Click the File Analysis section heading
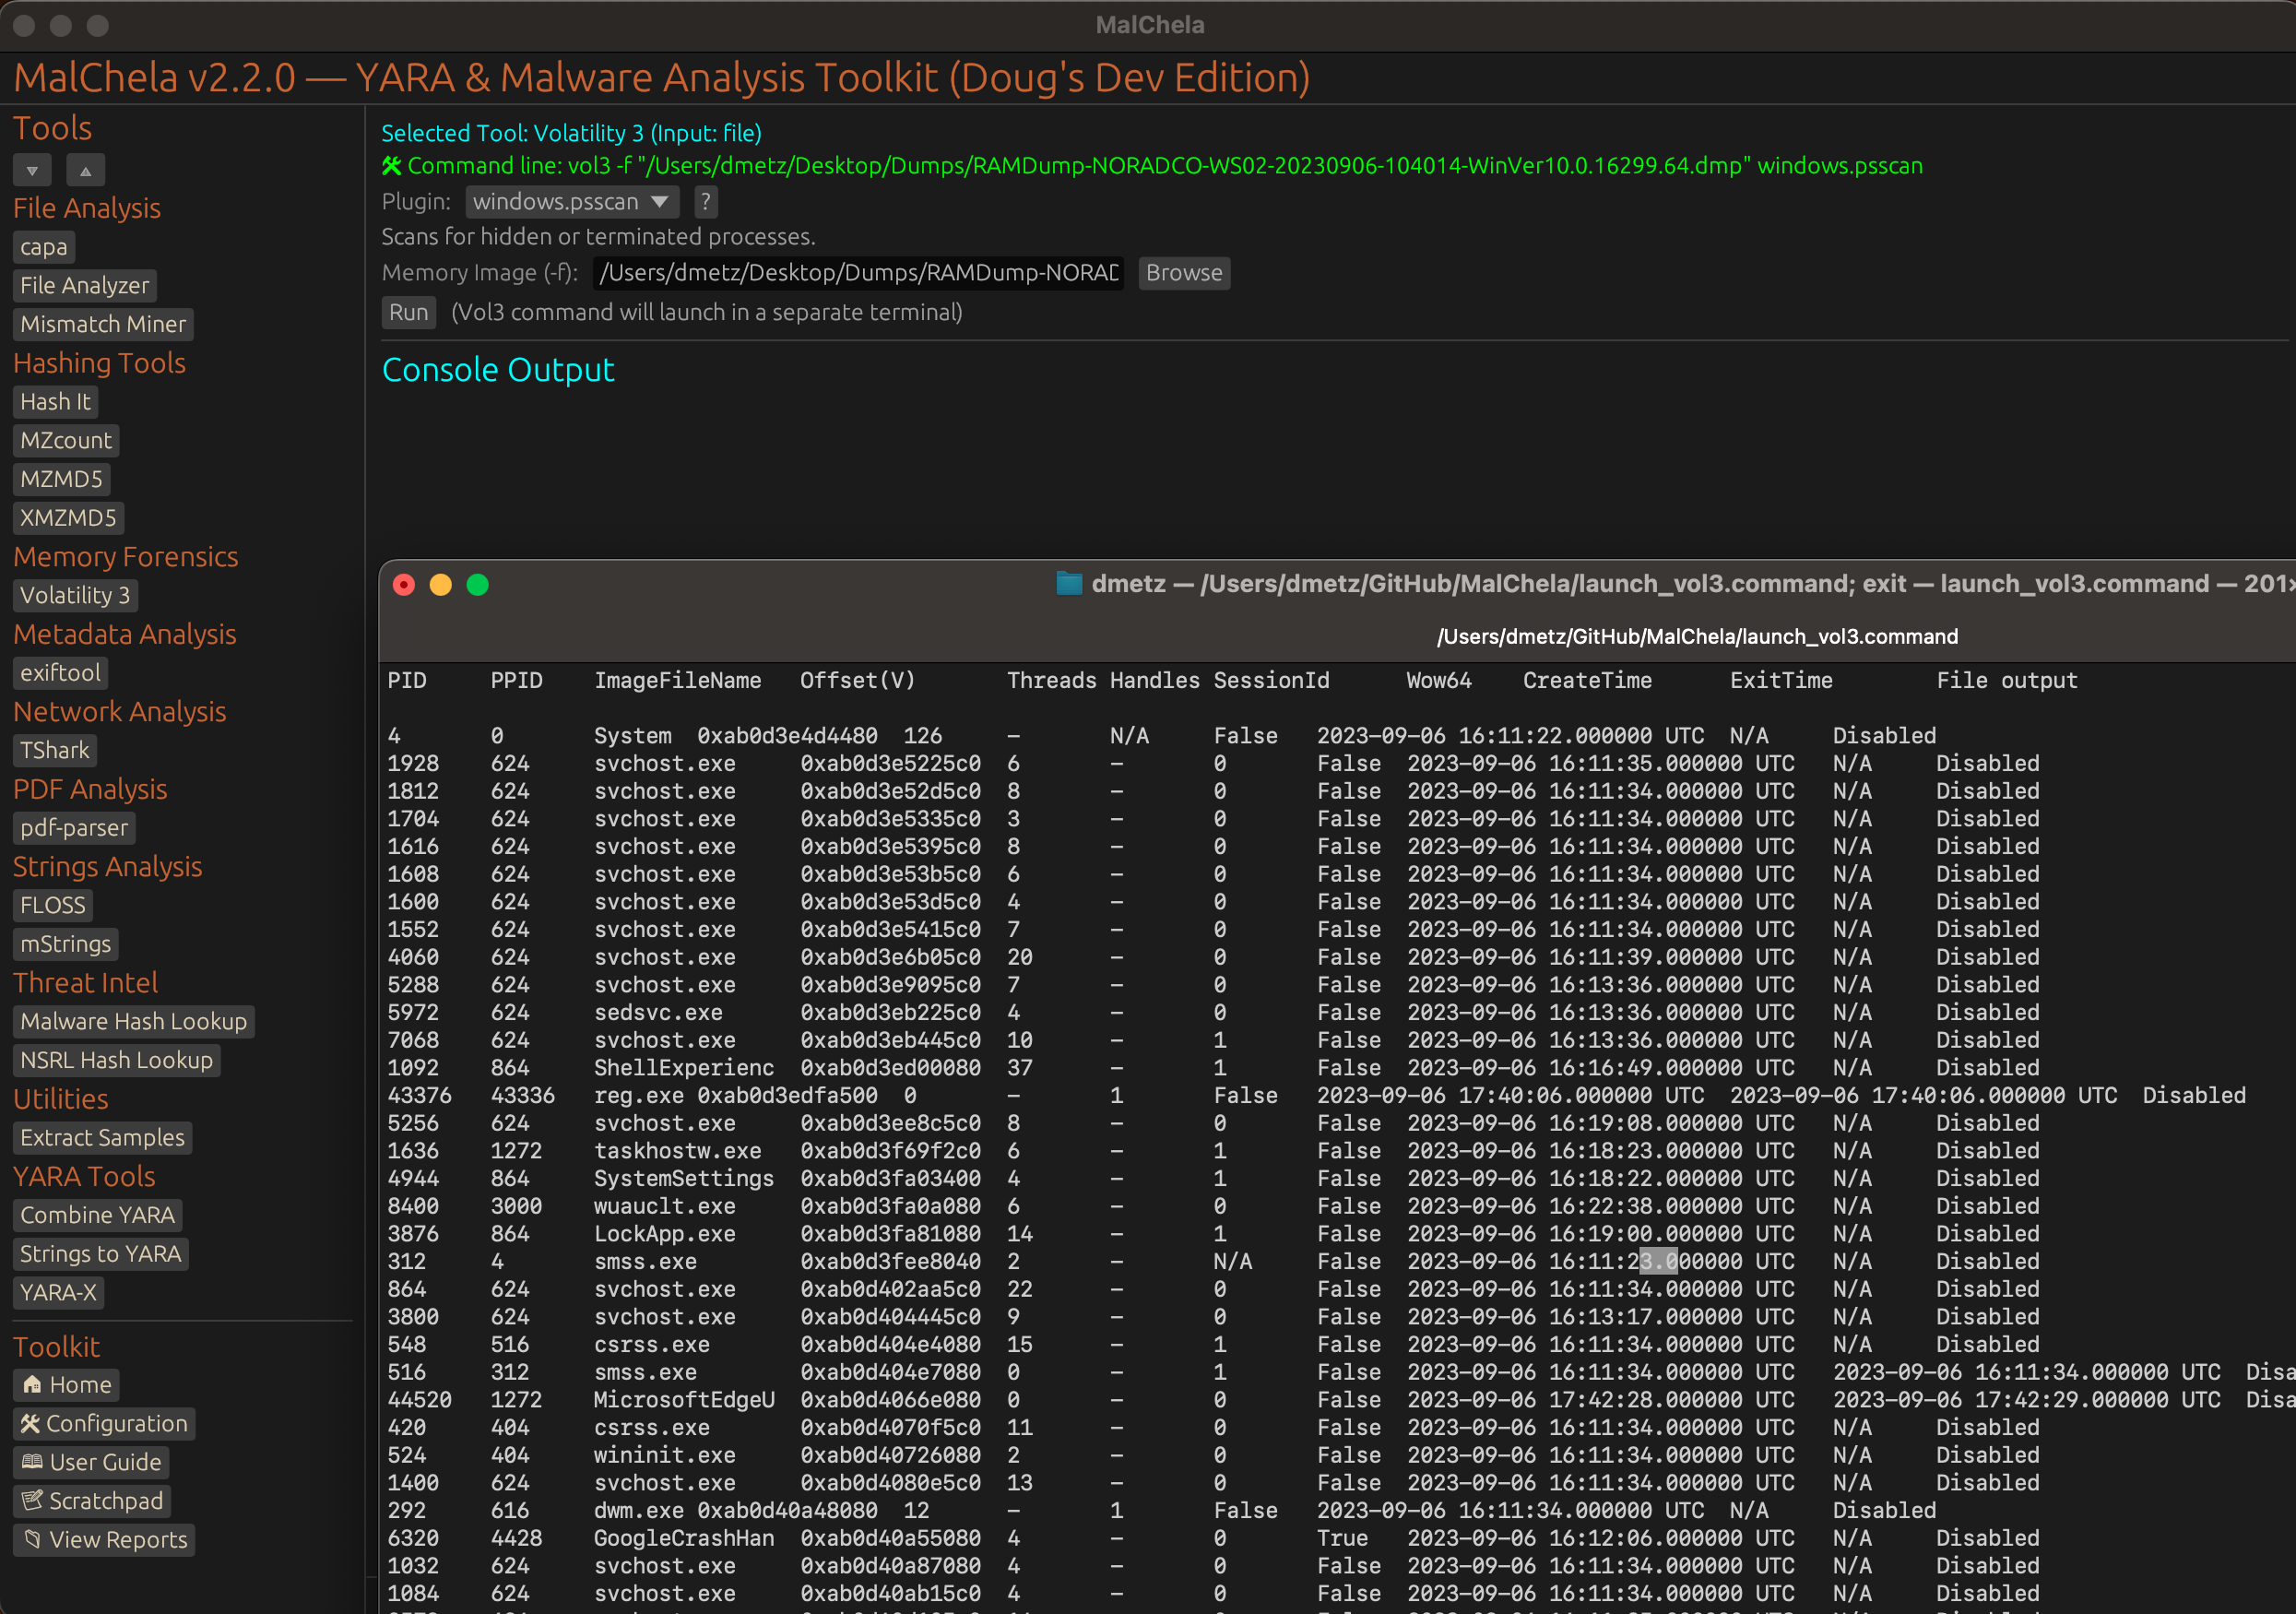The width and height of the screenshot is (2296, 1614). 87,208
